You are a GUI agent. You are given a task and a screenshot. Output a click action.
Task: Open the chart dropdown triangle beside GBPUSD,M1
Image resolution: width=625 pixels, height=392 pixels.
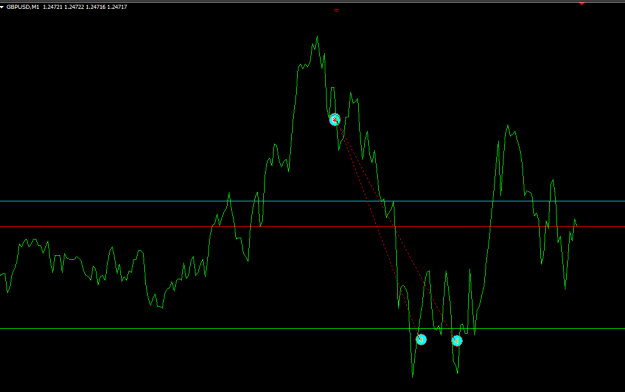coord(2,7)
